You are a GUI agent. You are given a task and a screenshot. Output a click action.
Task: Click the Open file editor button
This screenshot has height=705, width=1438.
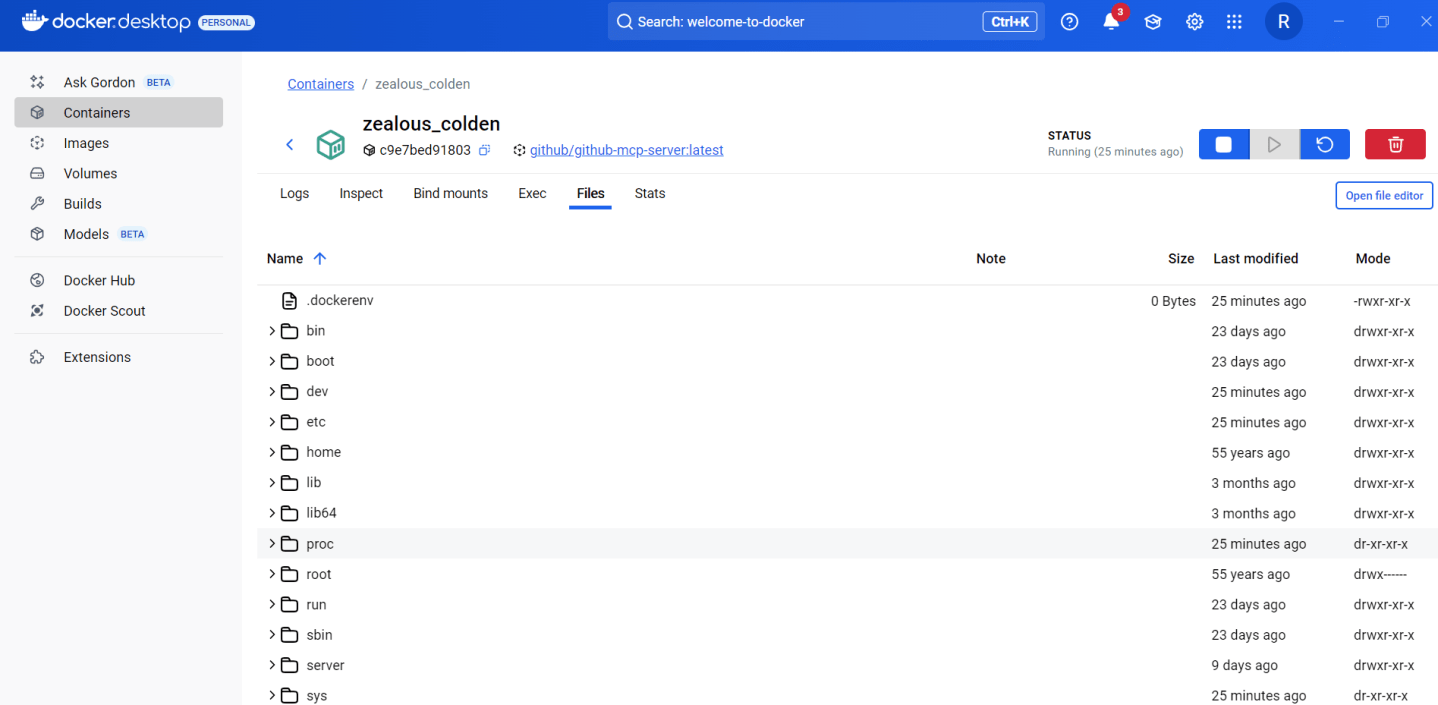coord(1383,195)
